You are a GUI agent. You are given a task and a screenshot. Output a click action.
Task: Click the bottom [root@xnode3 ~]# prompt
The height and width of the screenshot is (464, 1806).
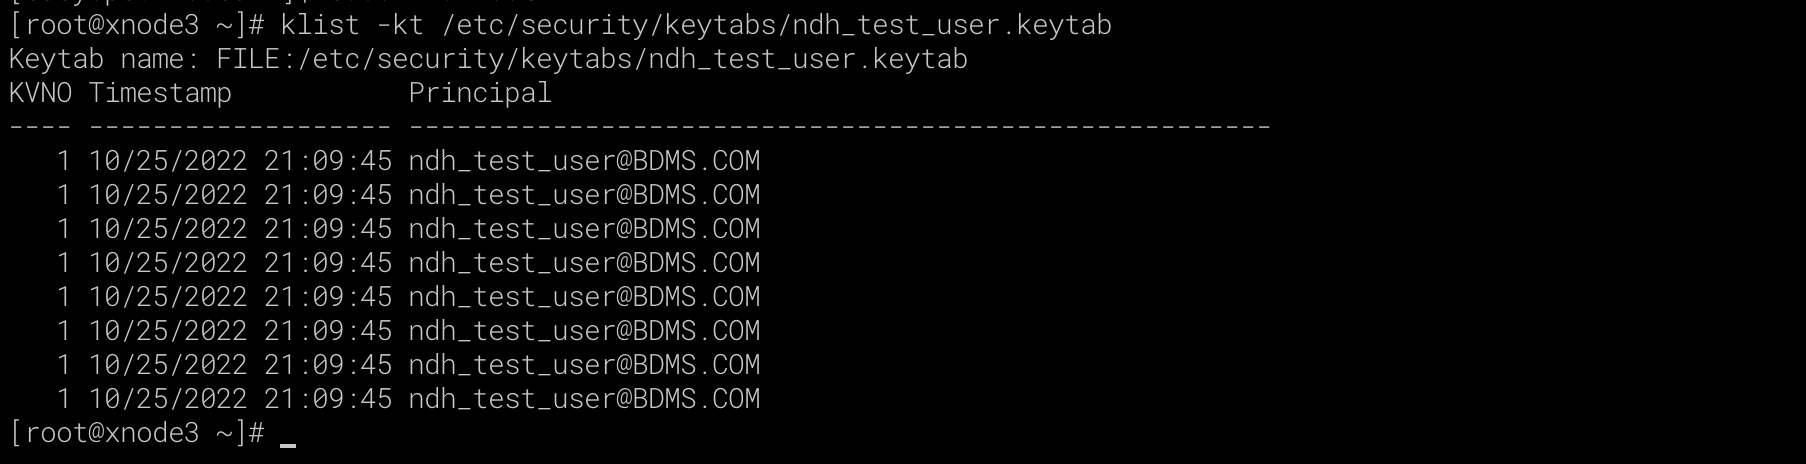[x=137, y=433]
